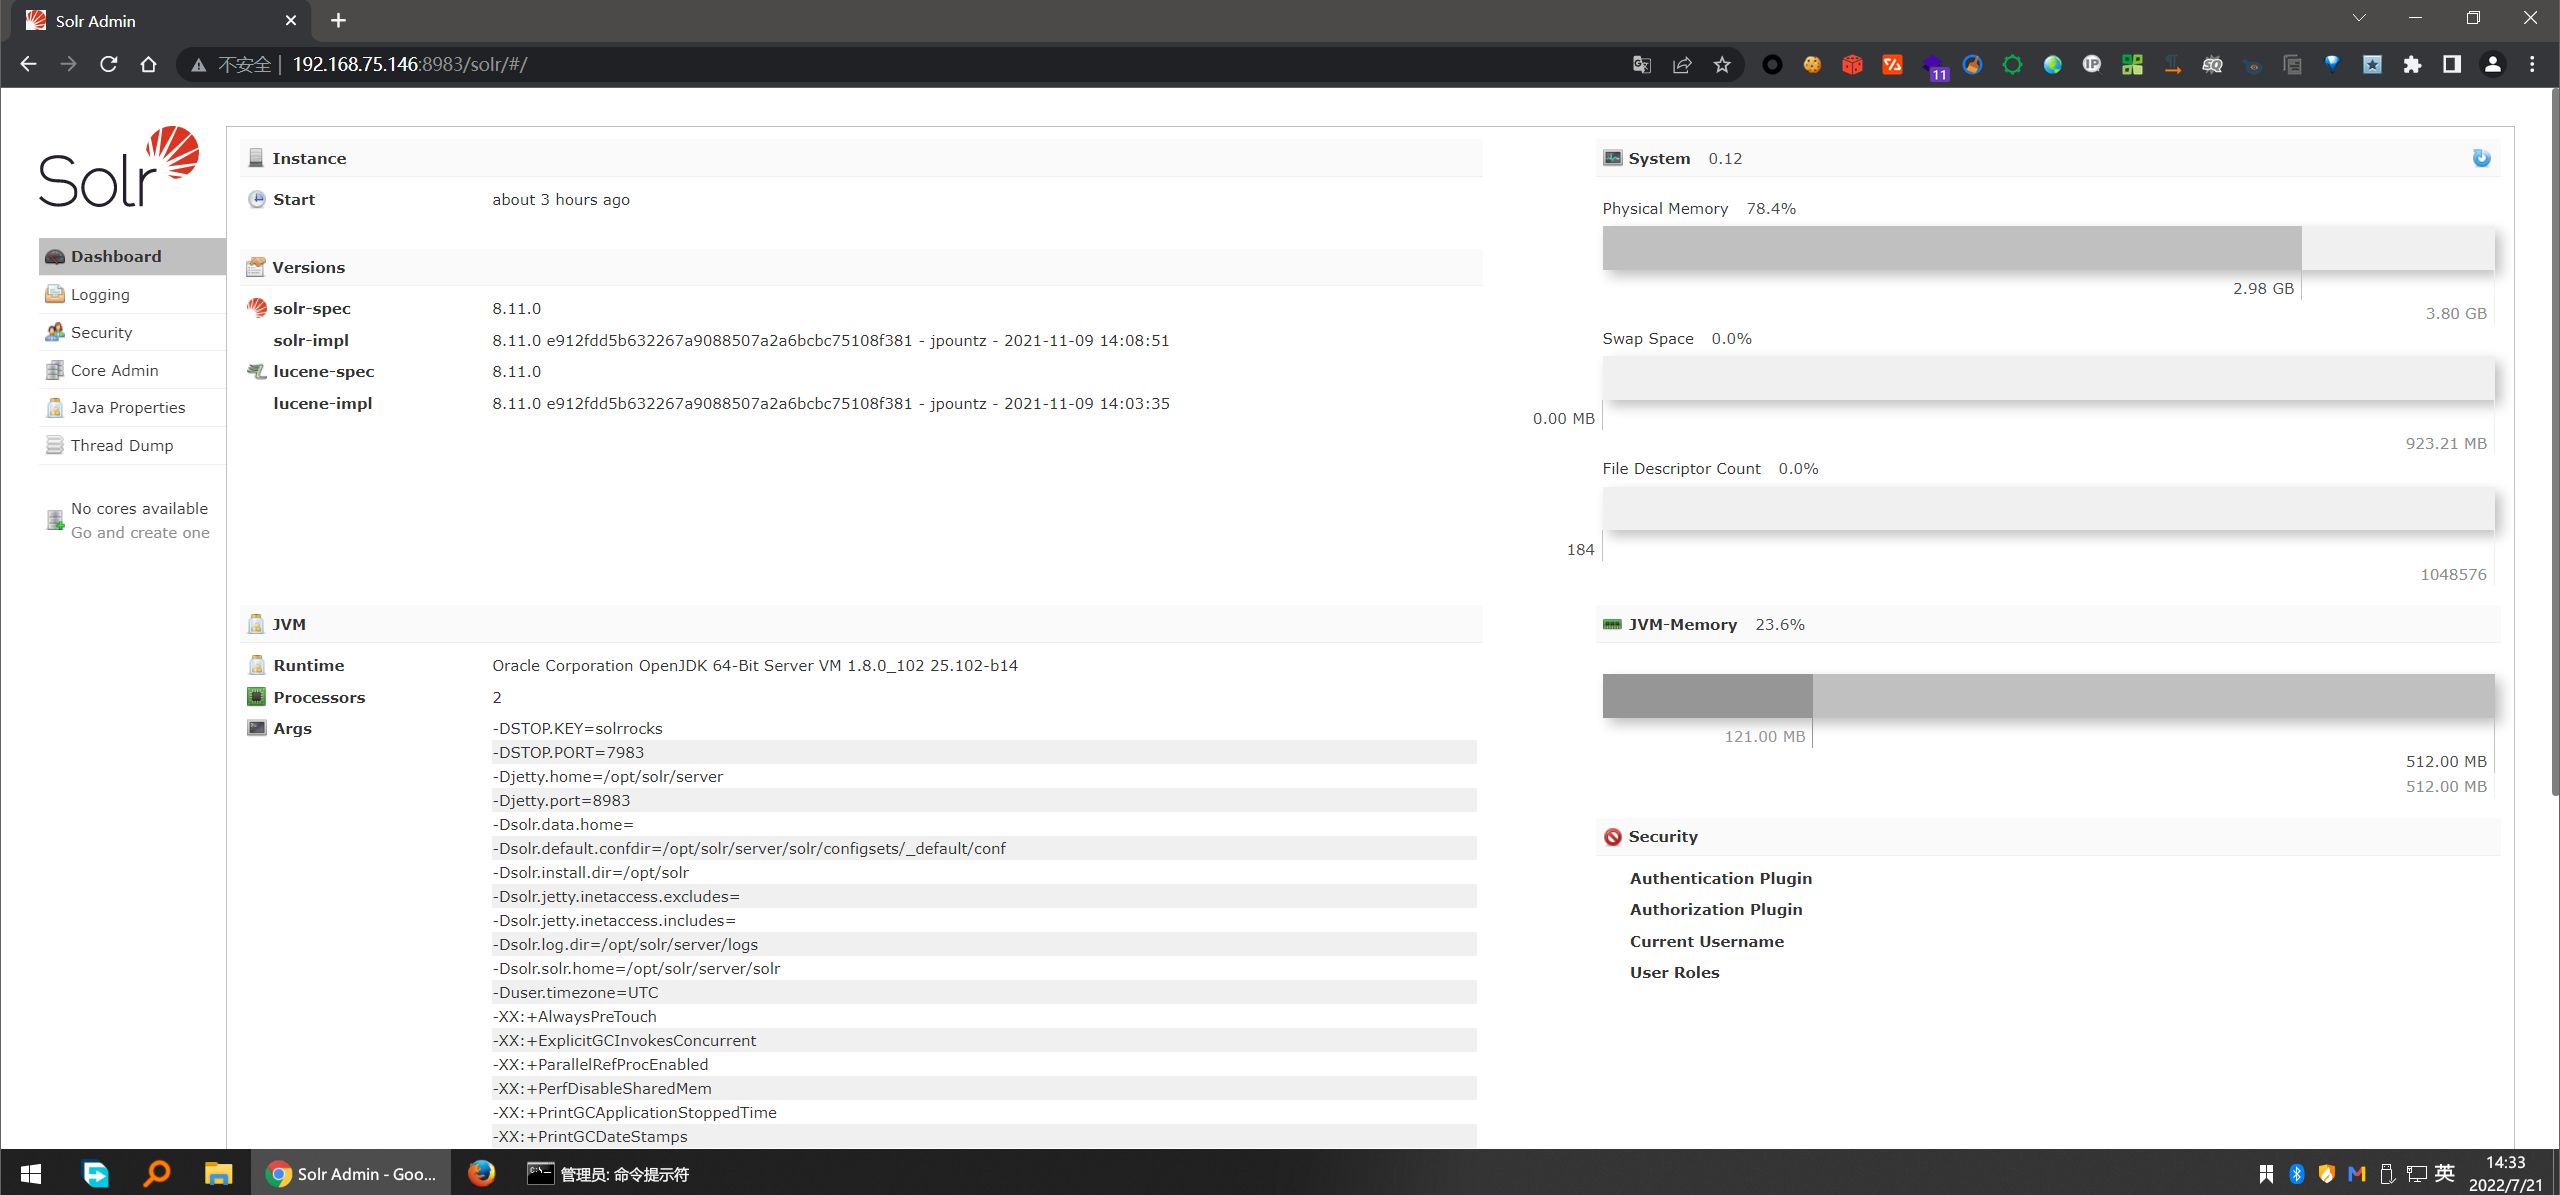
Task: Refresh the System statistics
Action: 2481,158
